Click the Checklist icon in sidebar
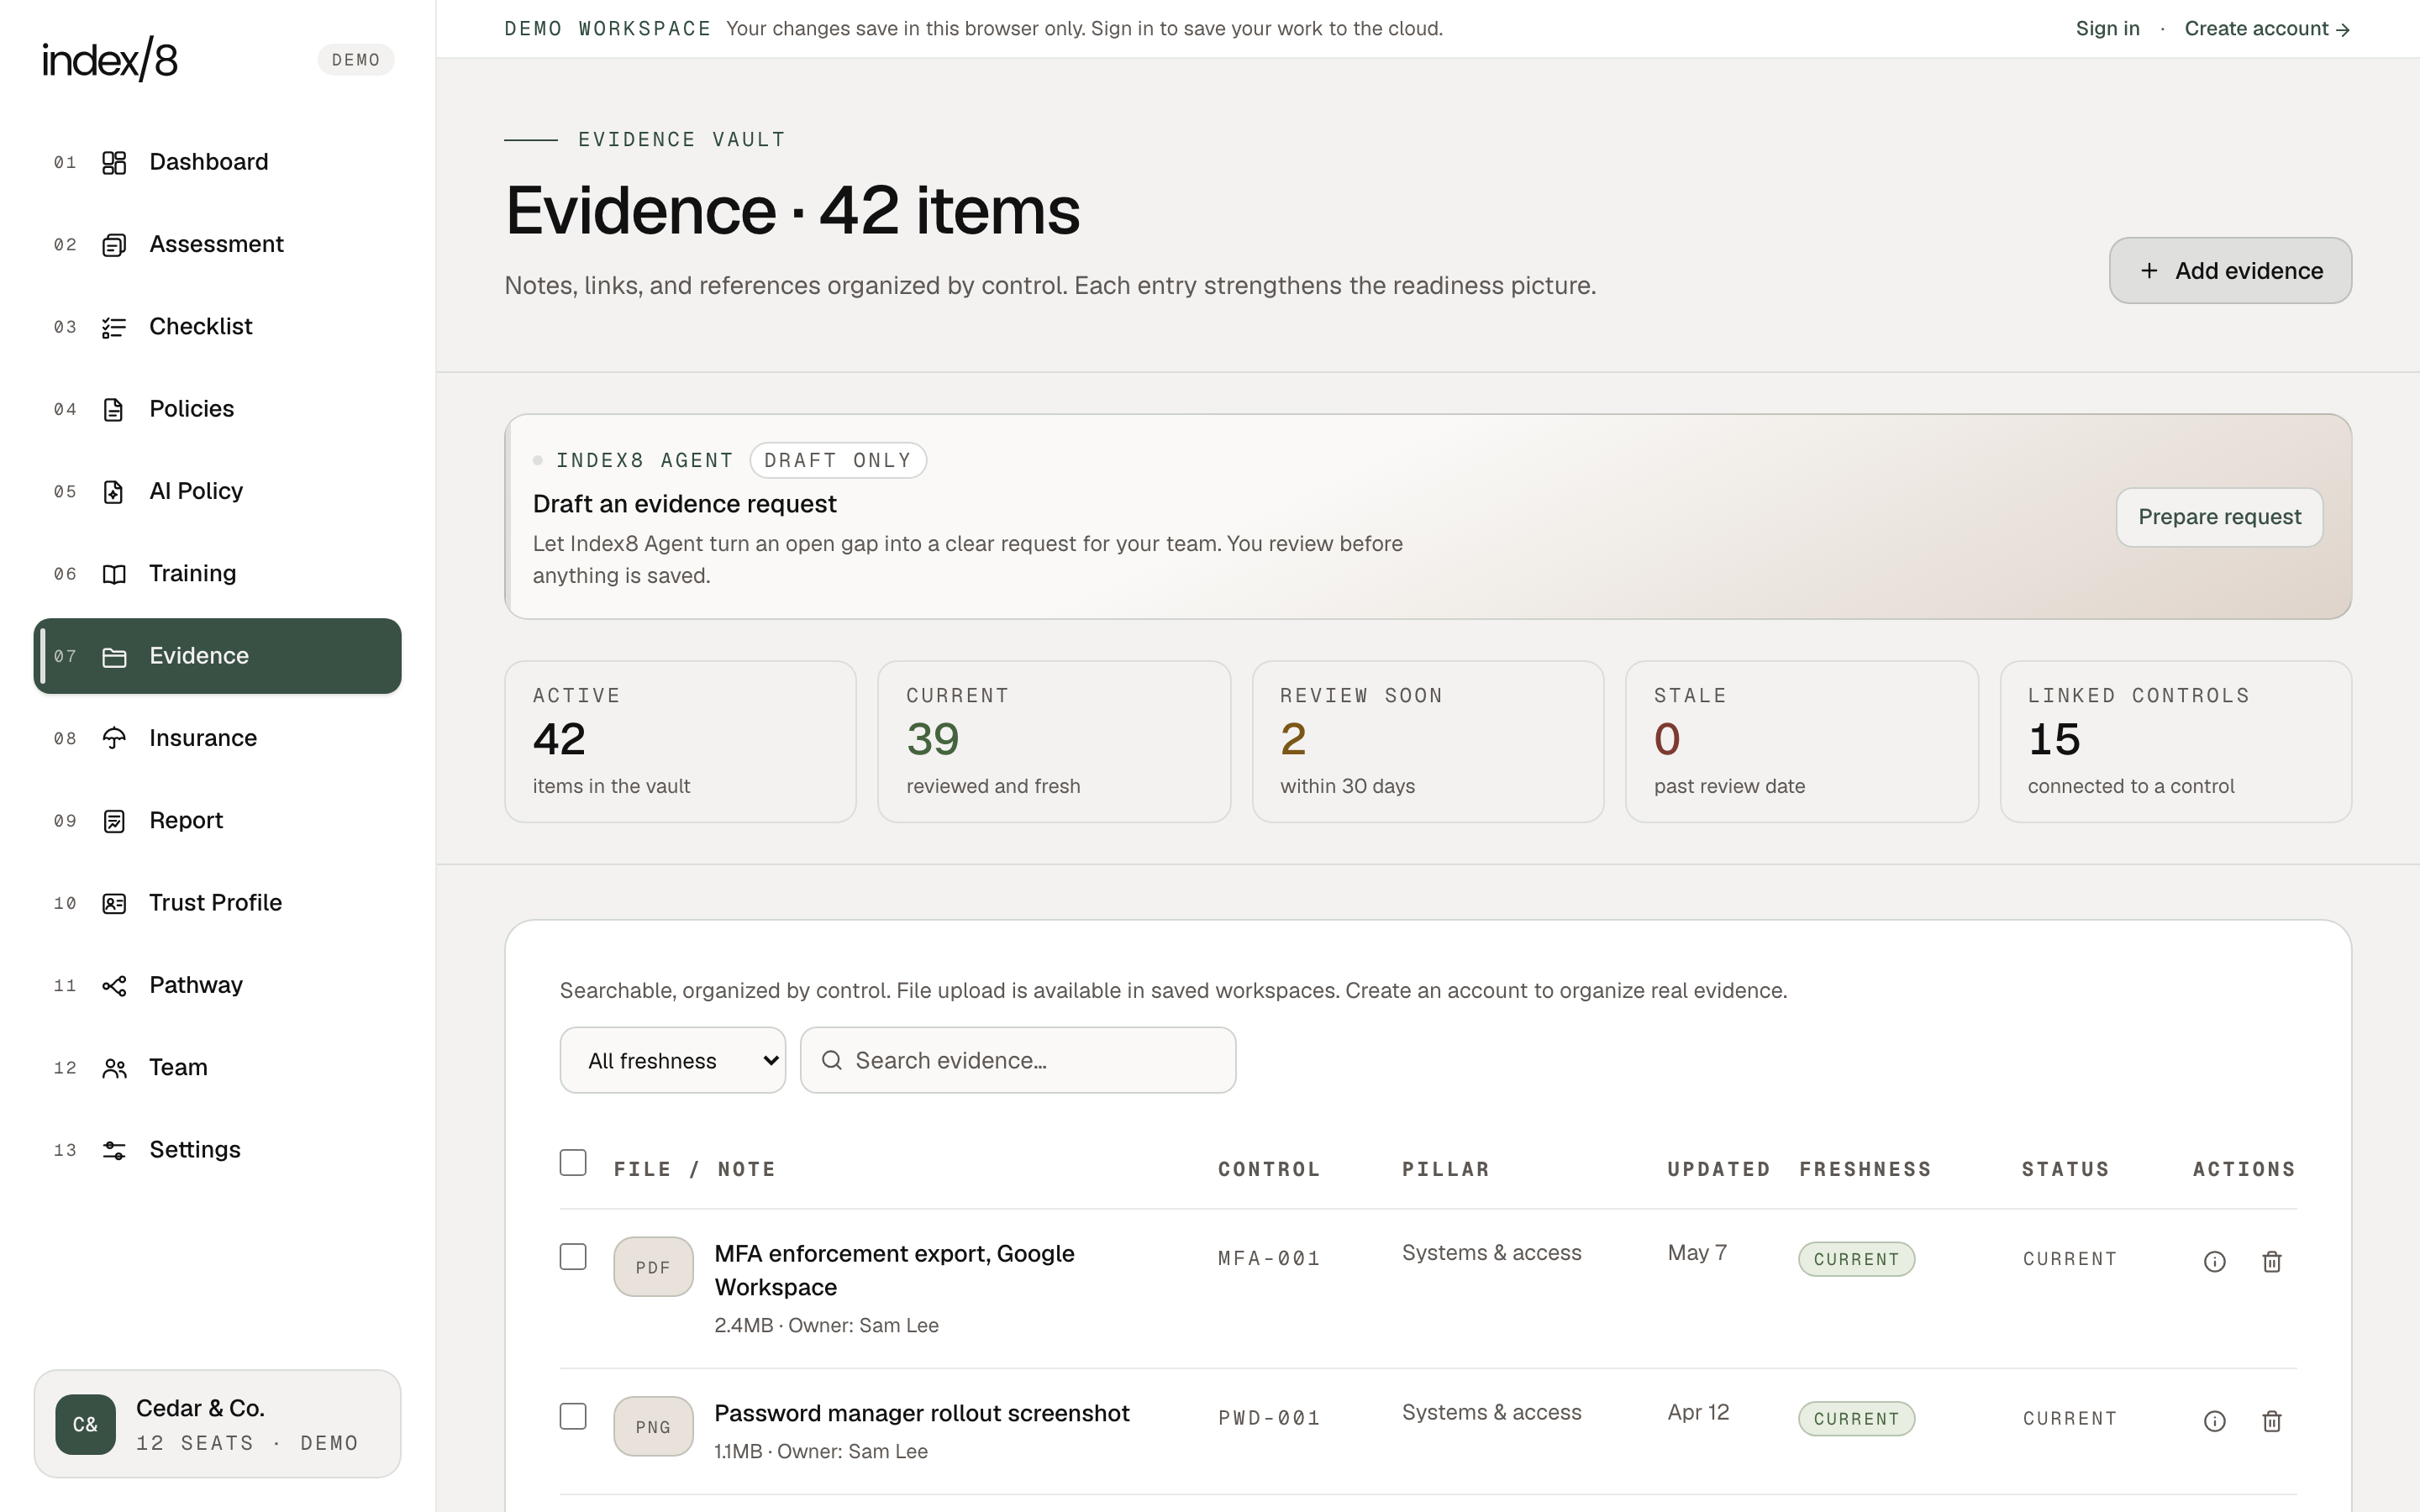Viewport: 2420px width, 1512px height. coord(114,327)
